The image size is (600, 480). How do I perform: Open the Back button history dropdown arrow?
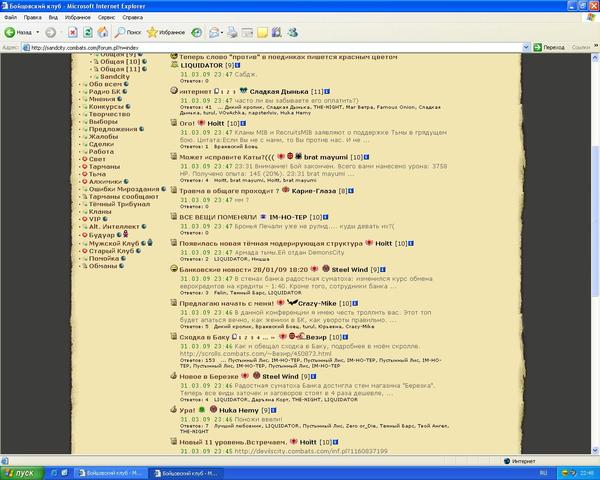38,33
